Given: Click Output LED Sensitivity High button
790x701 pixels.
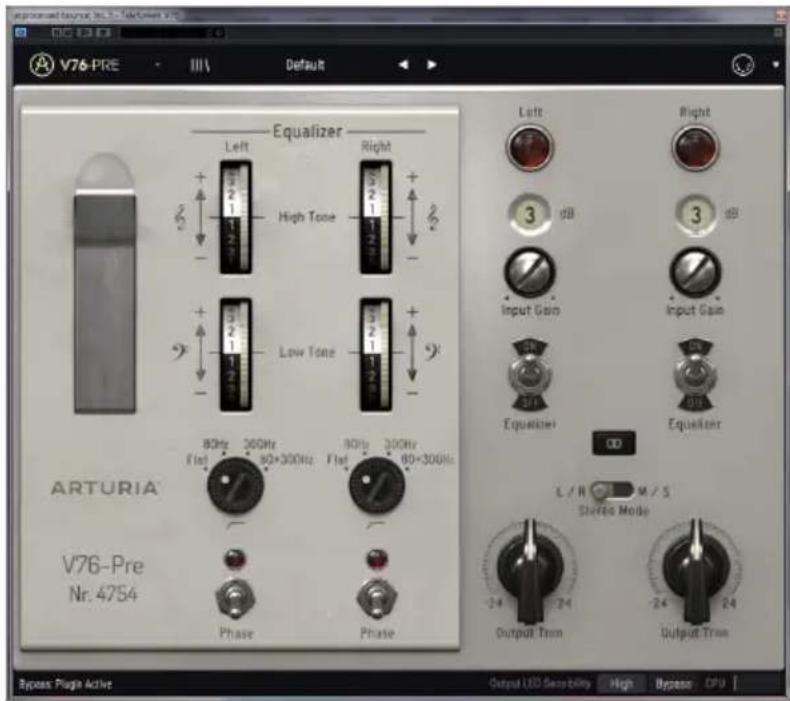Looking at the screenshot, I should click(x=621, y=684).
